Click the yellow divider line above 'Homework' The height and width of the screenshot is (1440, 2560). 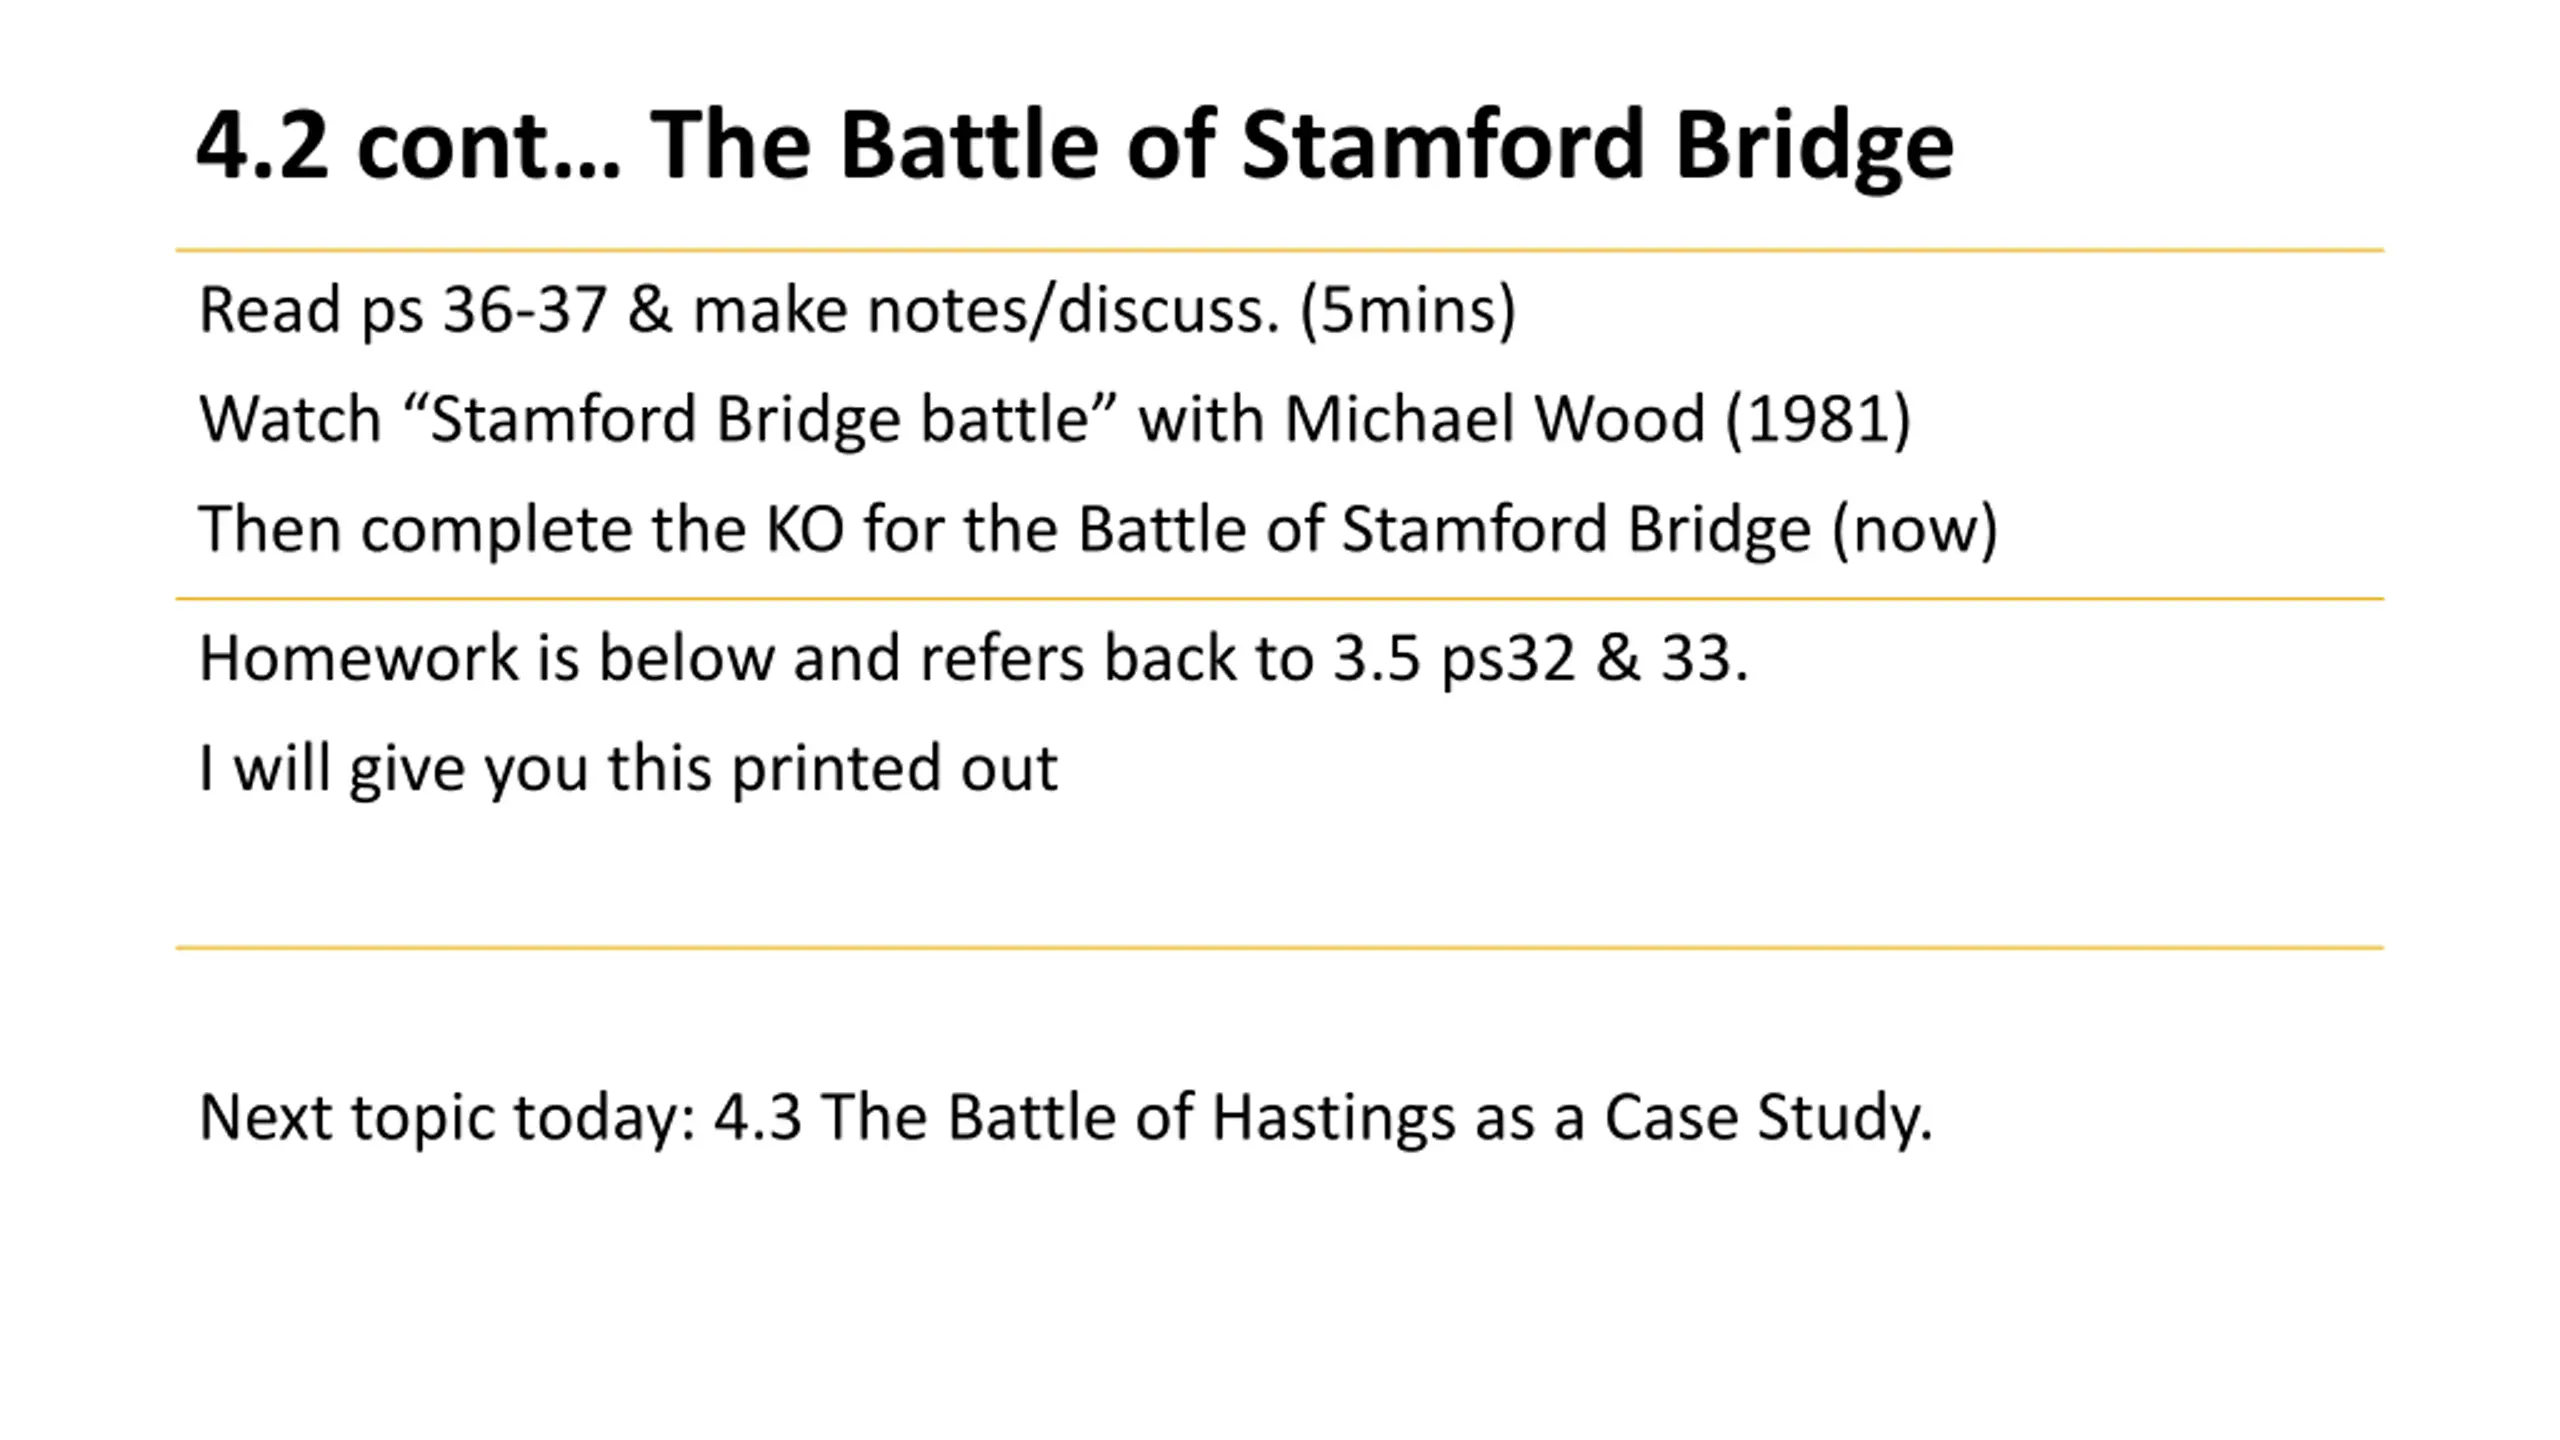click(1280, 598)
